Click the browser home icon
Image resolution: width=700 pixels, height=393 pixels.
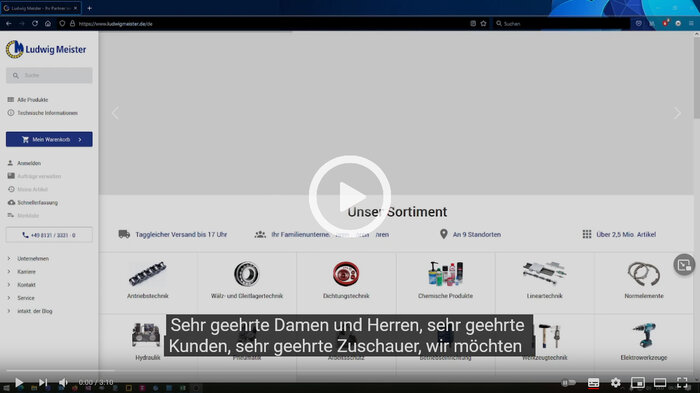coord(48,24)
